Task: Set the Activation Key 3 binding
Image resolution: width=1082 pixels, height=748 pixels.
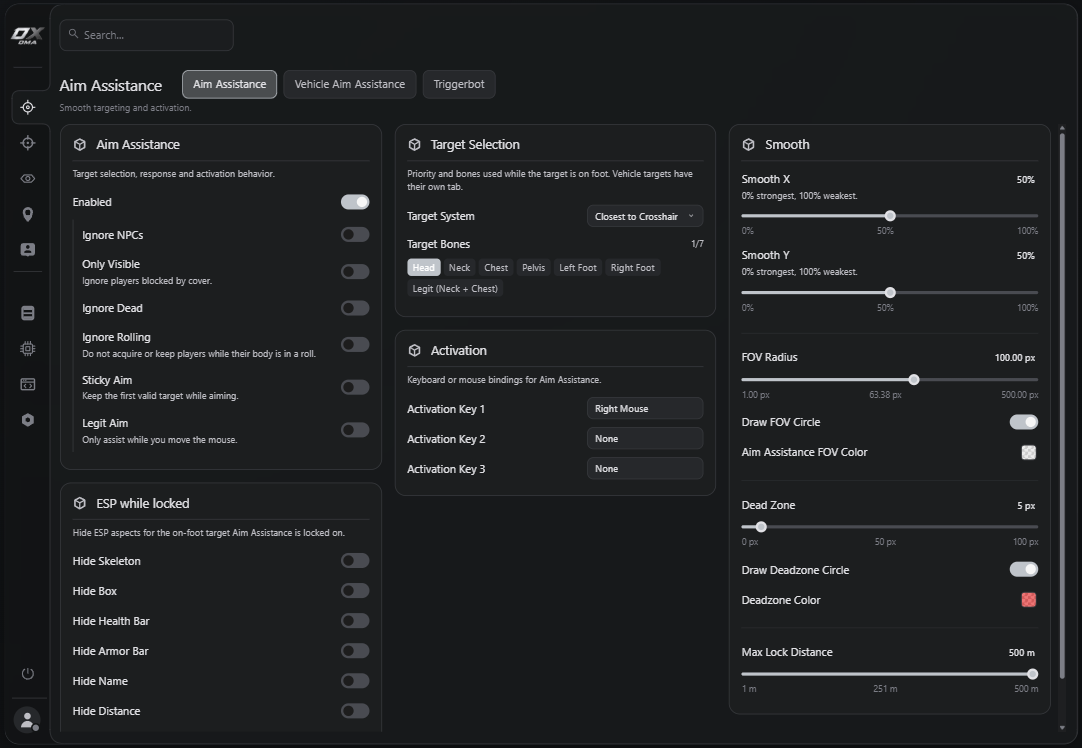Action: pyautogui.click(x=645, y=469)
